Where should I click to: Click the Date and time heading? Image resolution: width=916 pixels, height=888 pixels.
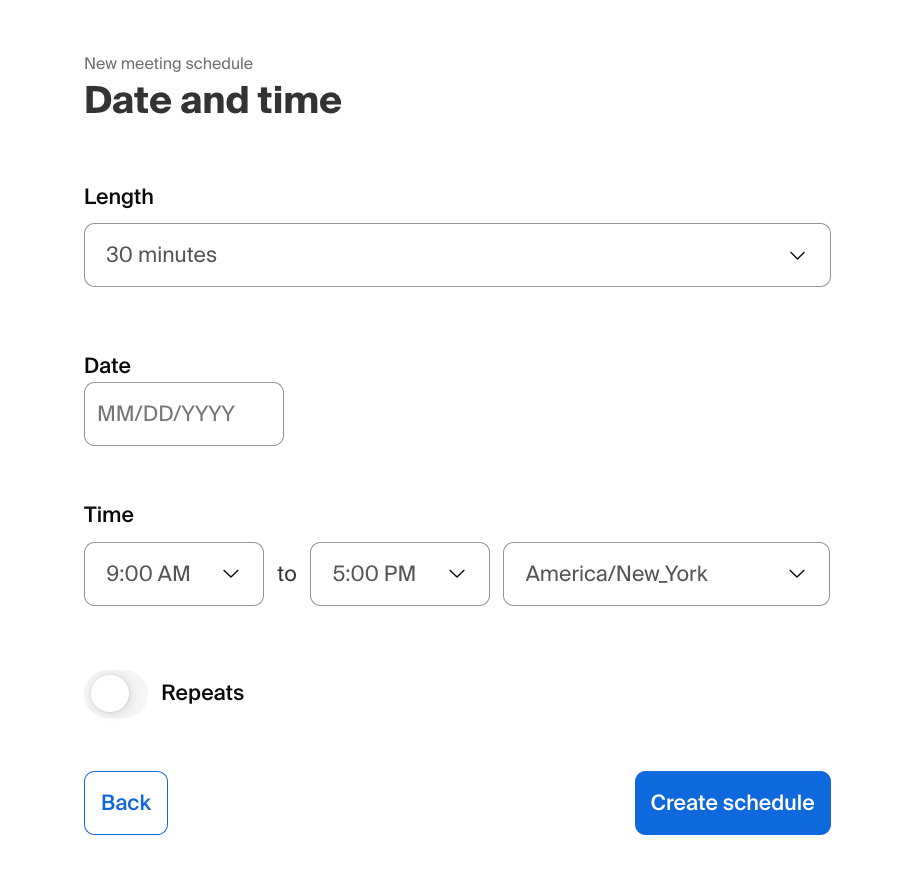213,100
